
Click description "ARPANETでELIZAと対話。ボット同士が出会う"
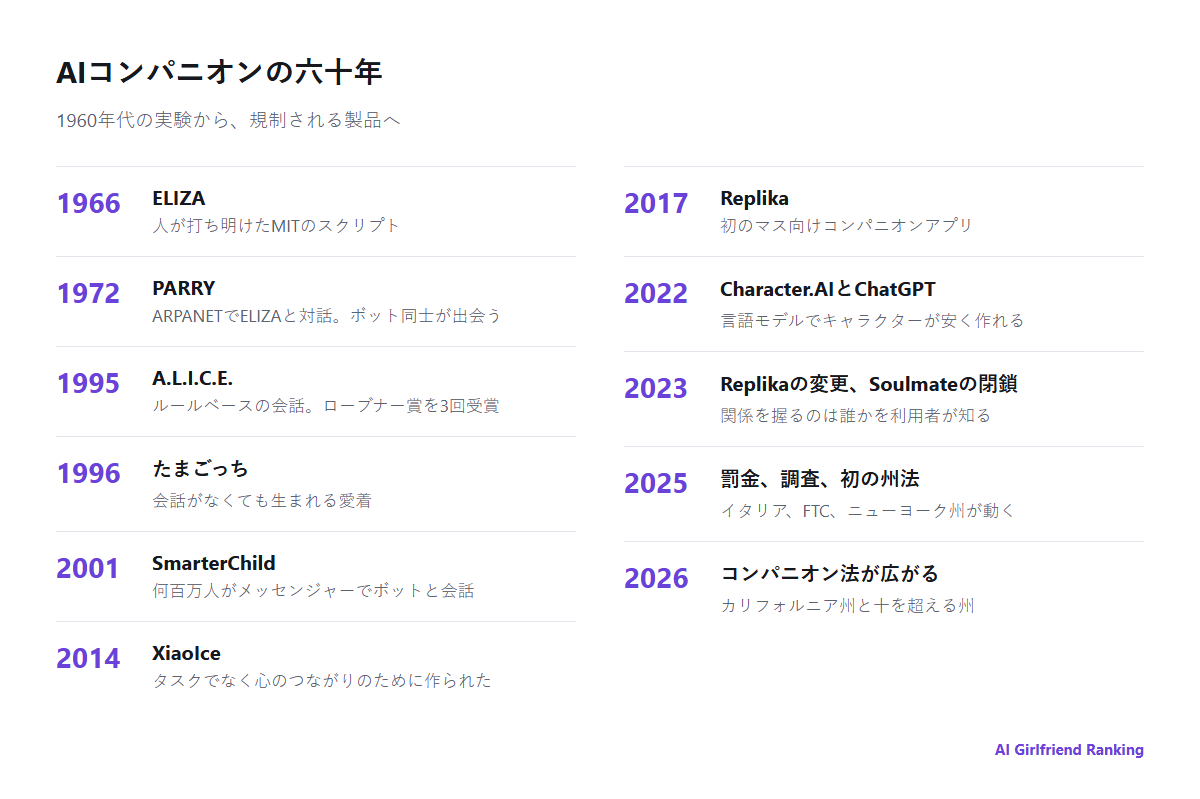(x=327, y=316)
